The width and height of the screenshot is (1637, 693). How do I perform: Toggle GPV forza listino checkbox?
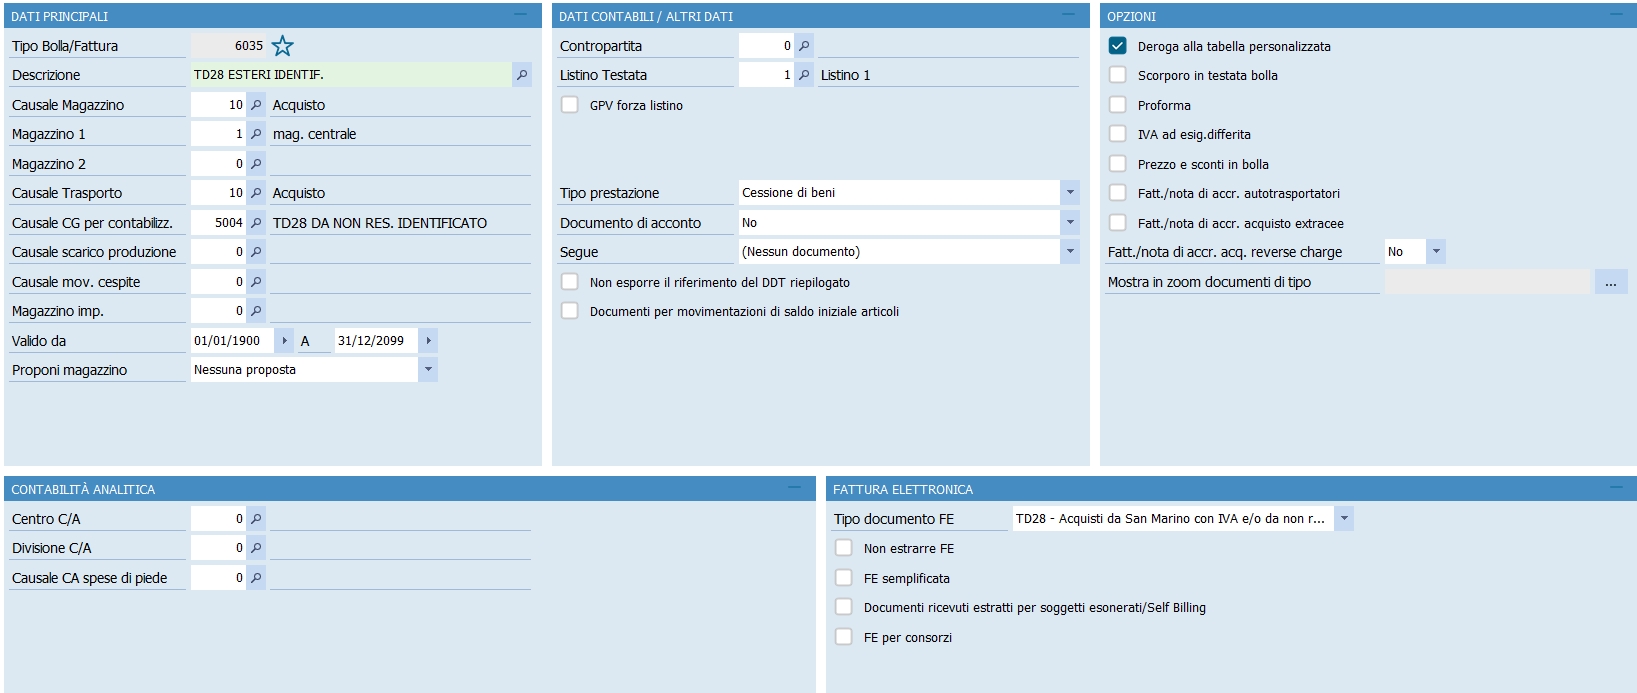click(570, 105)
